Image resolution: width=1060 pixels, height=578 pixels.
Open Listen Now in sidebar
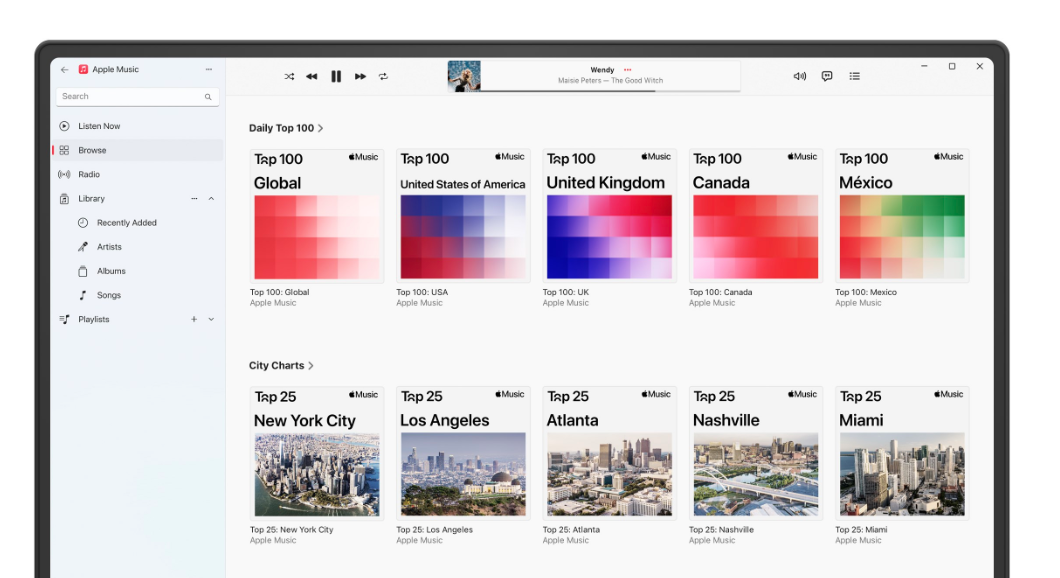pyautogui.click(x=138, y=126)
